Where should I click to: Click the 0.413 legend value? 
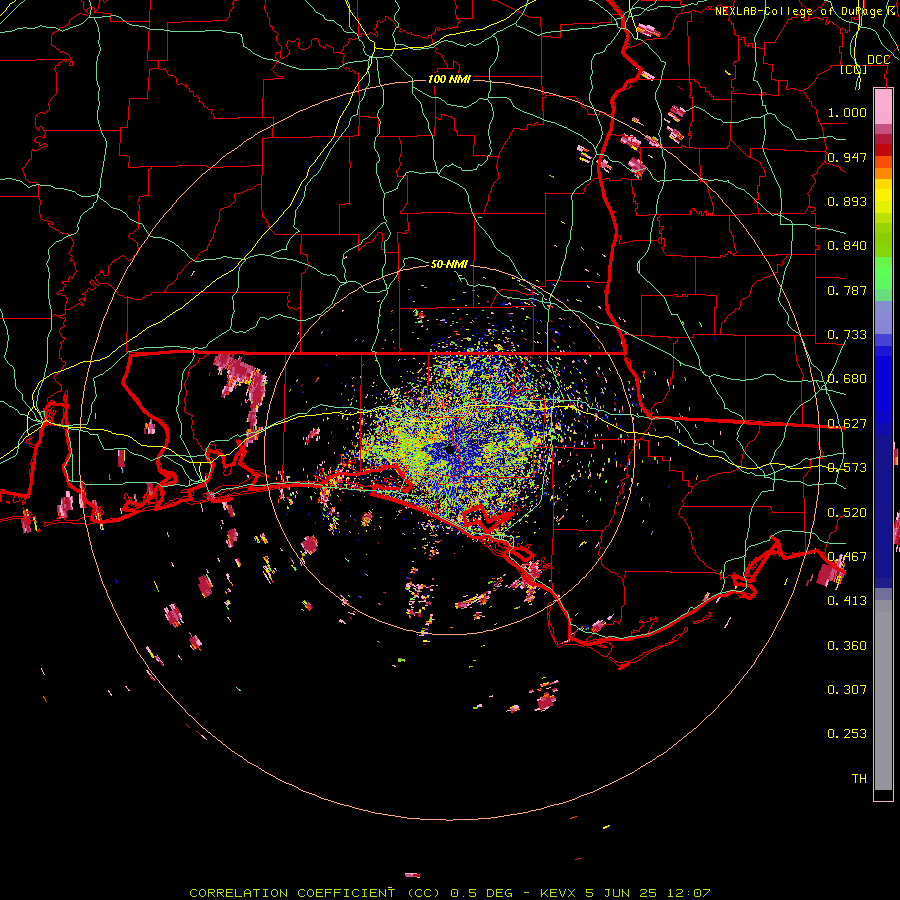pyautogui.click(x=847, y=601)
